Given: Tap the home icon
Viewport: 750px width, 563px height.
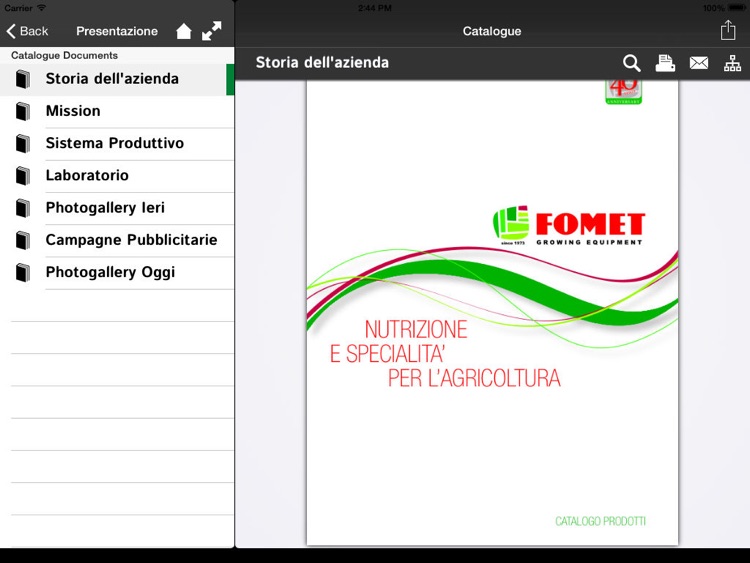Looking at the screenshot, I should (184, 31).
